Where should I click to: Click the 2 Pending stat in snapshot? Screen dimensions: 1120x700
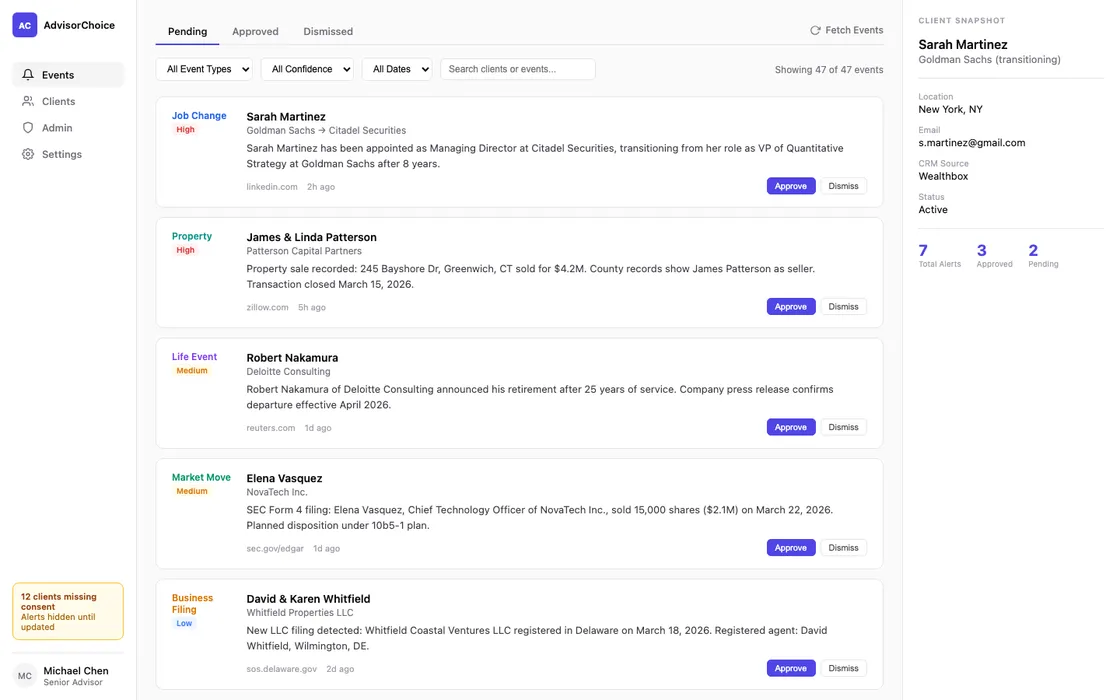(1043, 256)
